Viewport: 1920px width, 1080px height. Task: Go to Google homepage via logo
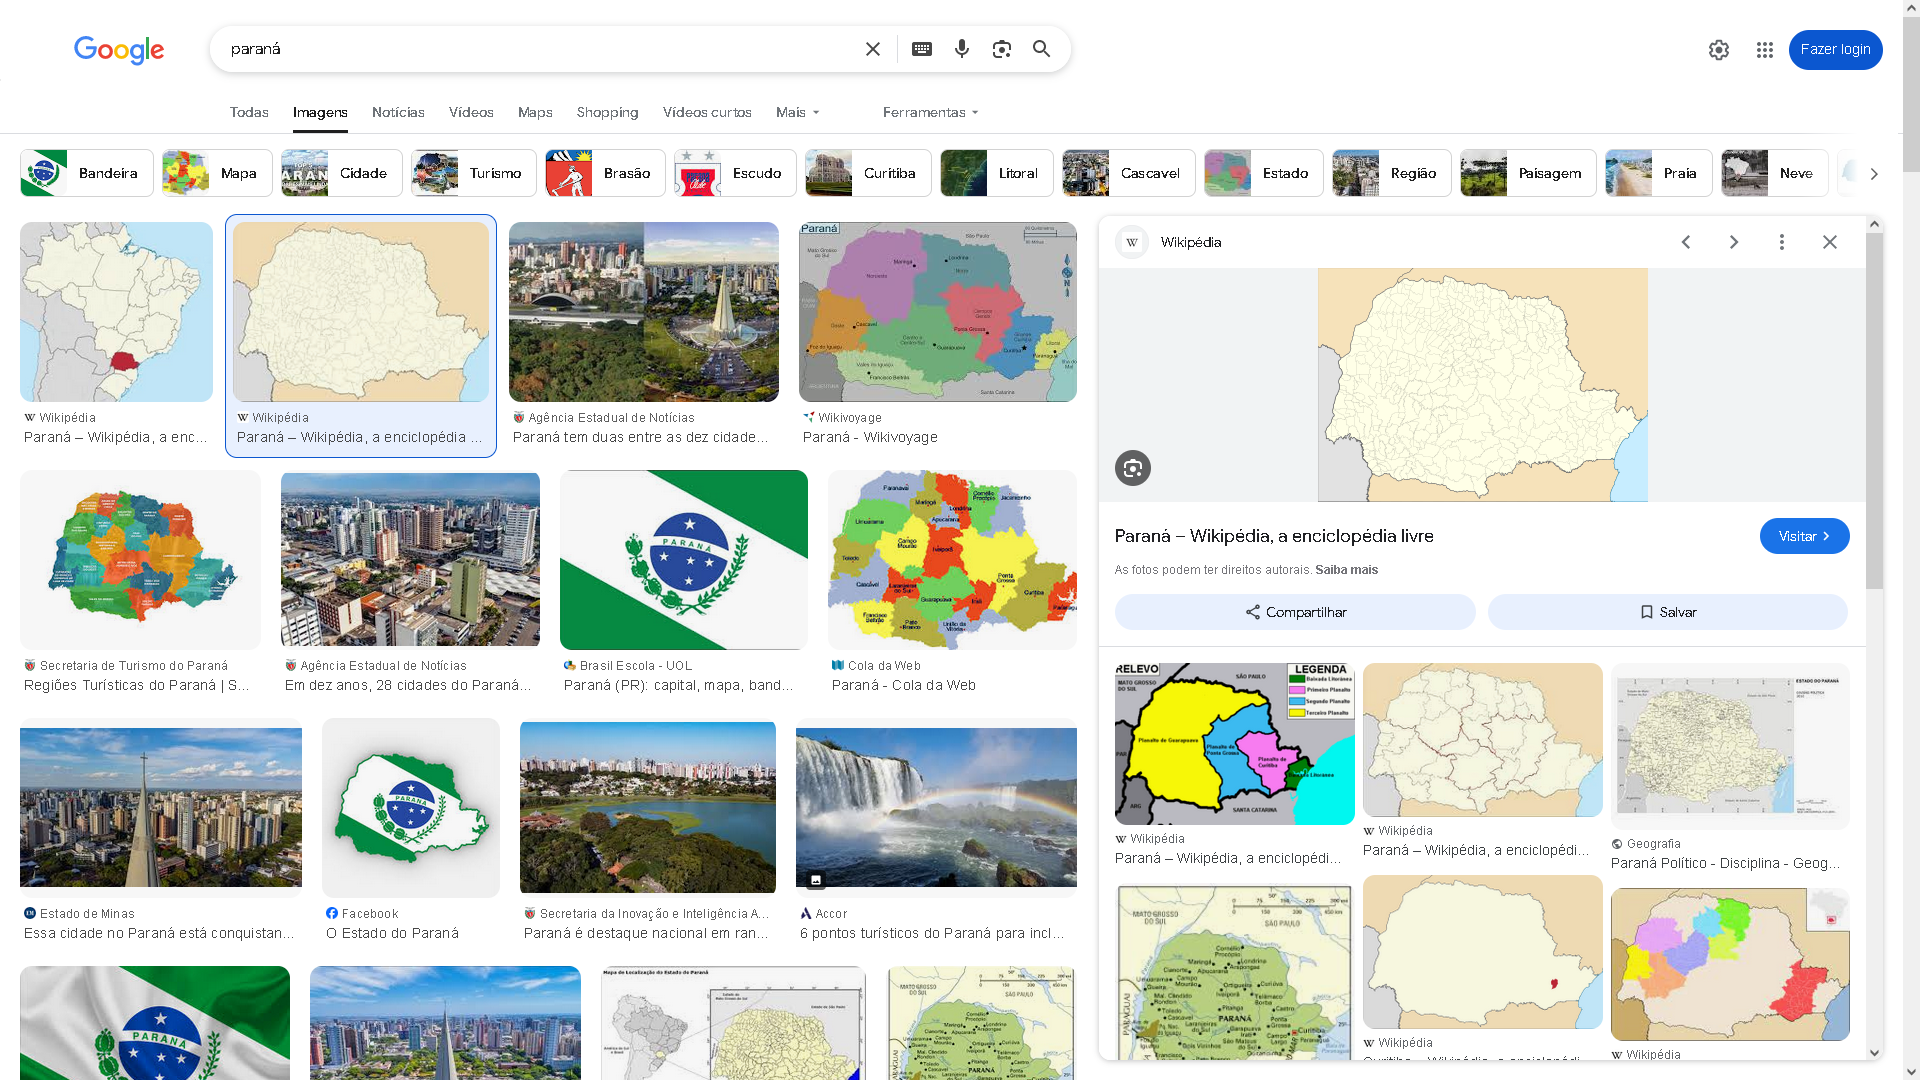coord(119,50)
